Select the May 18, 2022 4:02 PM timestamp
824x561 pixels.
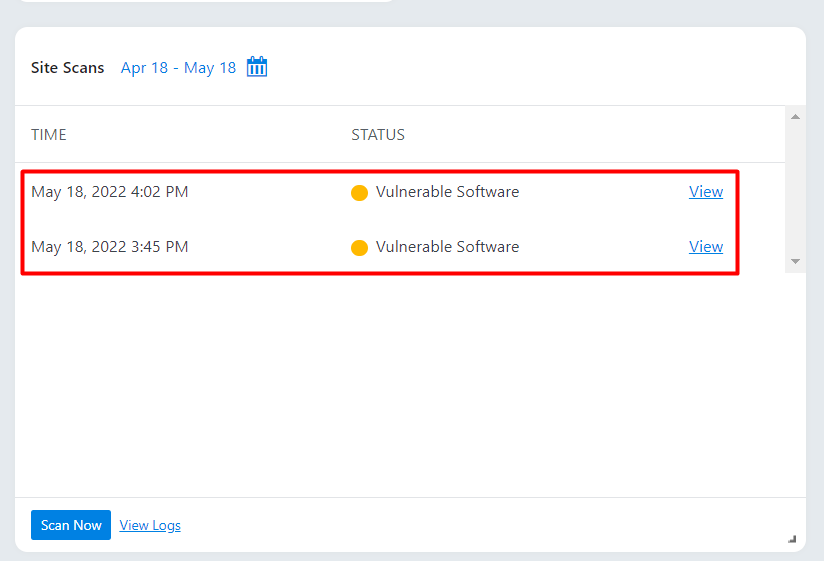tap(109, 192)
